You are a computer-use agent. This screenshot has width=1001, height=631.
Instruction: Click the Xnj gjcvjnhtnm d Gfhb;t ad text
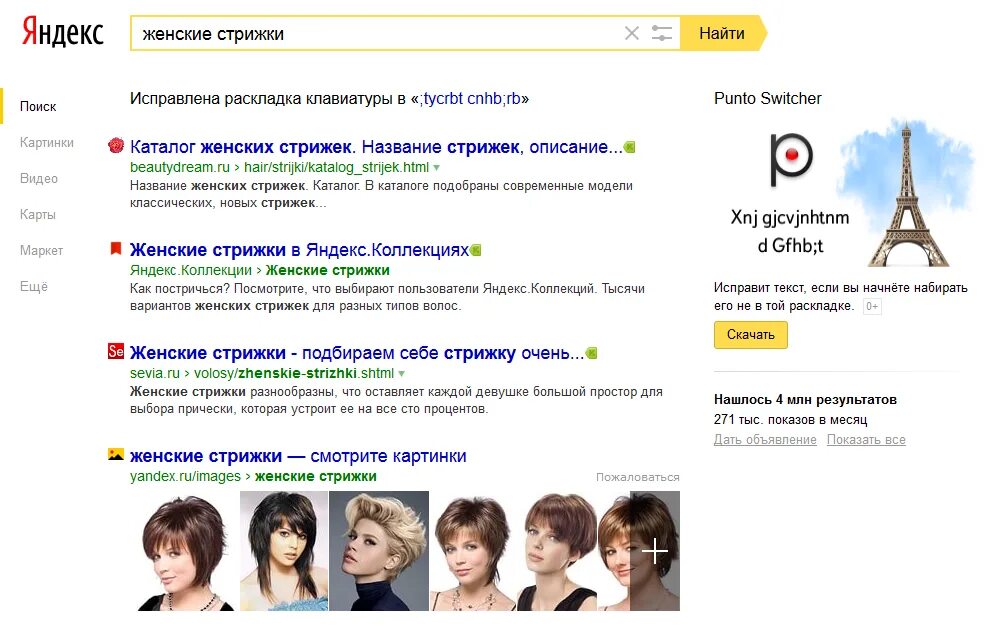(x=790, y=231)
